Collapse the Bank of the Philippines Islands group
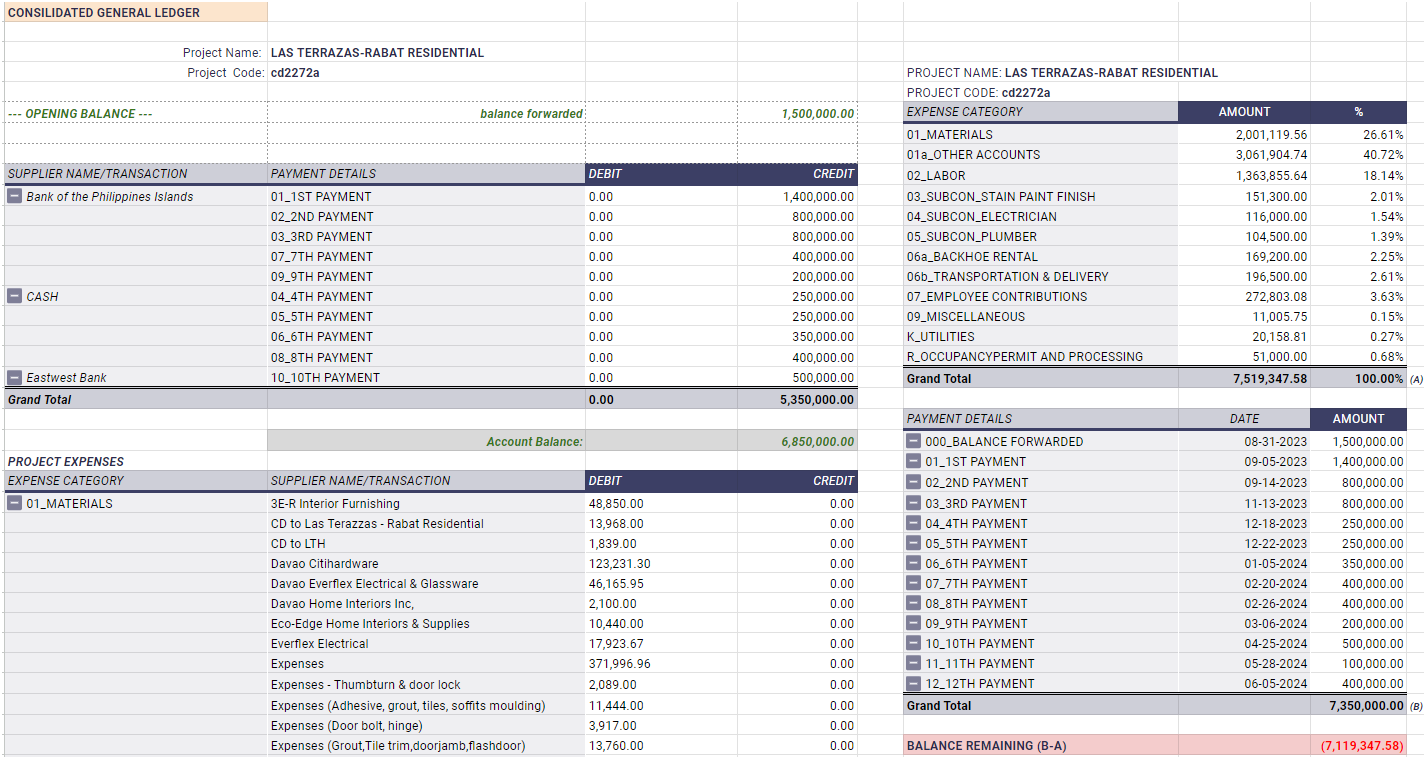The width and height of the screenshot is (1426, 759). click(x=15, y=197)
